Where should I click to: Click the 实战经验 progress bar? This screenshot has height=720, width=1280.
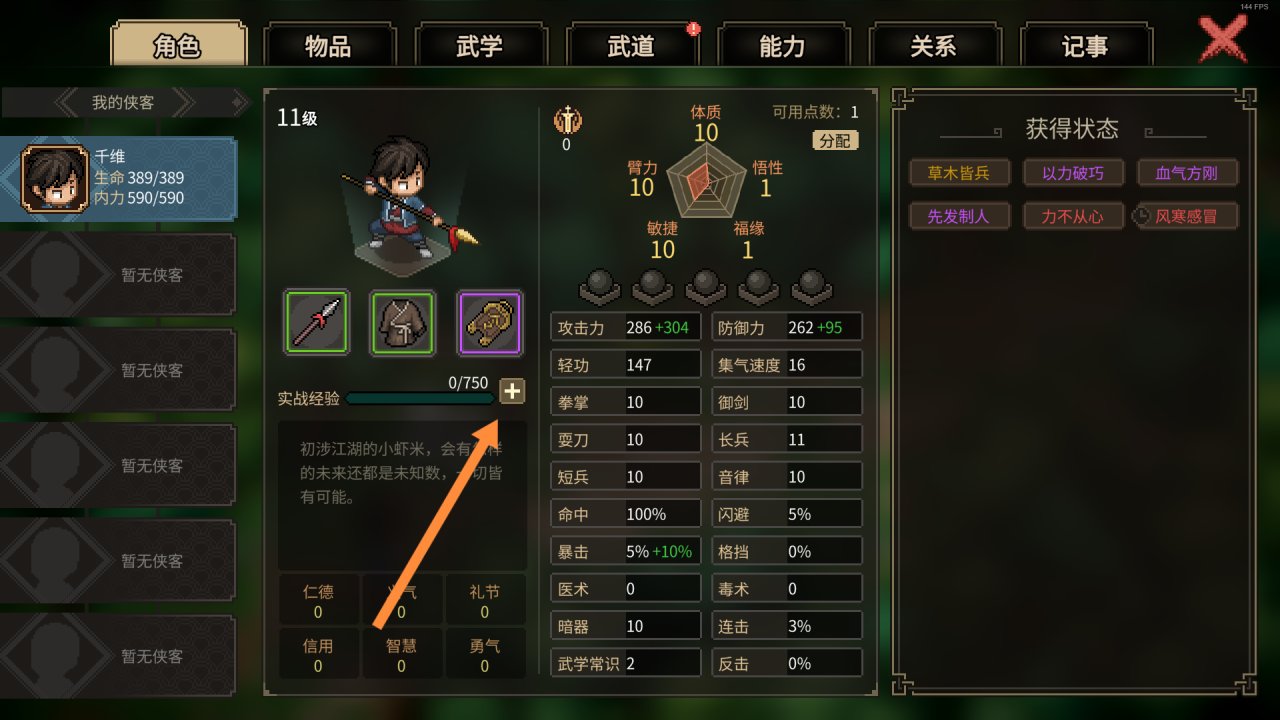(419, 398)
